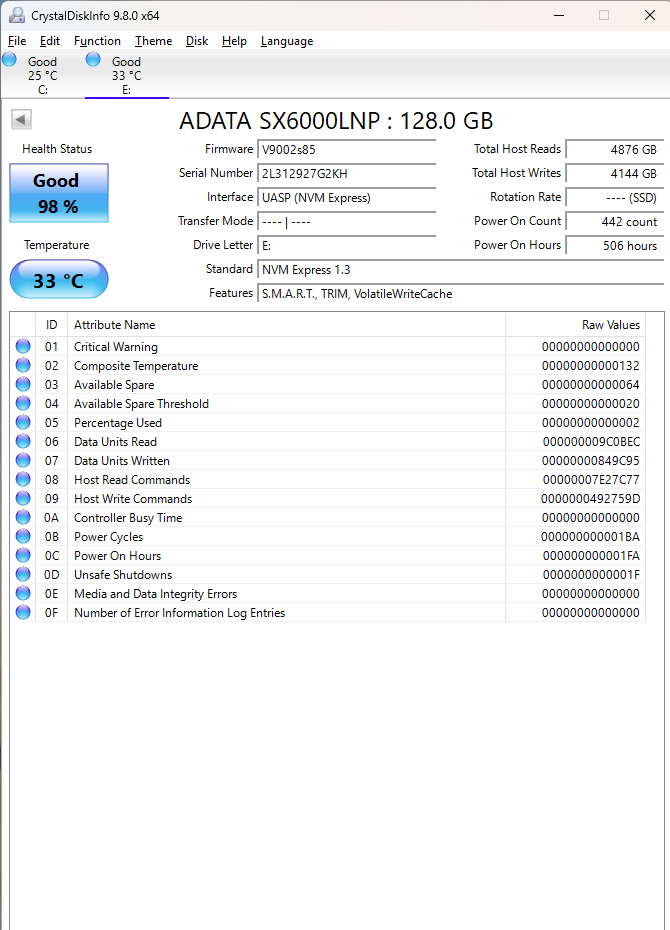The height and width of the screenshot is (930, 670).
Task: Click the E: drive status orb
Action: click(93, 59)
